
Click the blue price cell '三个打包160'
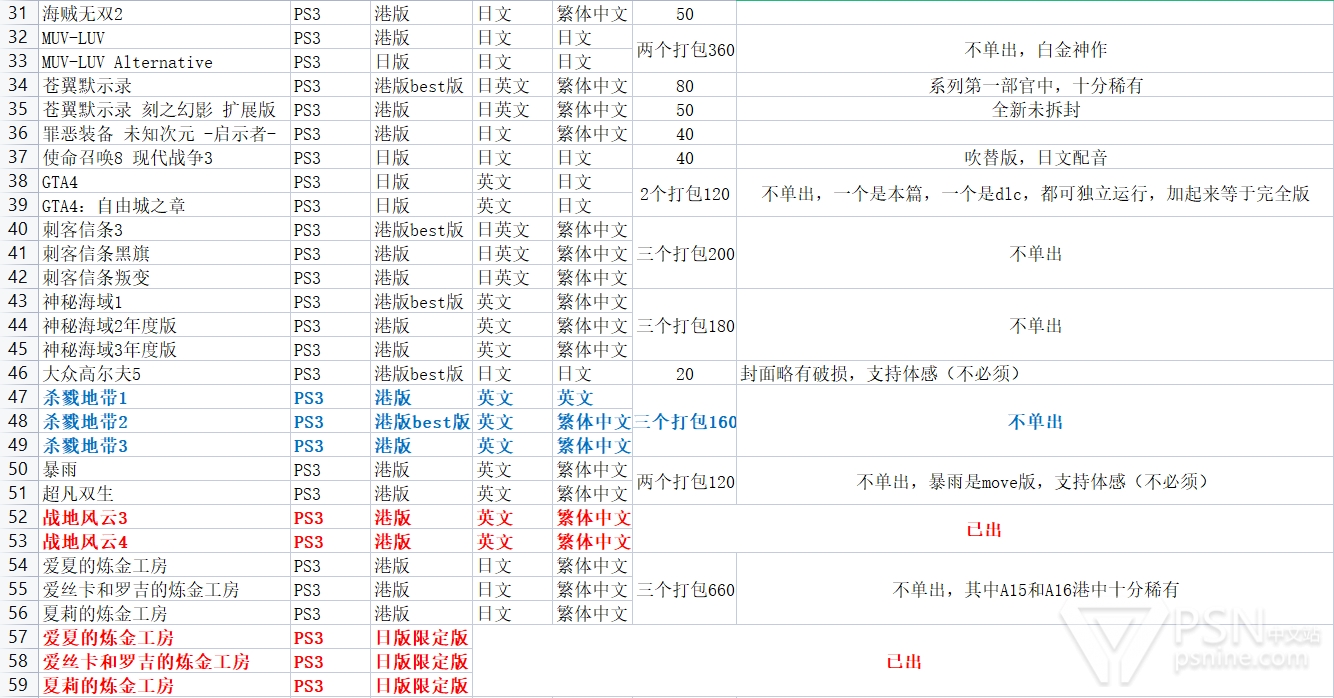pos(685,422)
